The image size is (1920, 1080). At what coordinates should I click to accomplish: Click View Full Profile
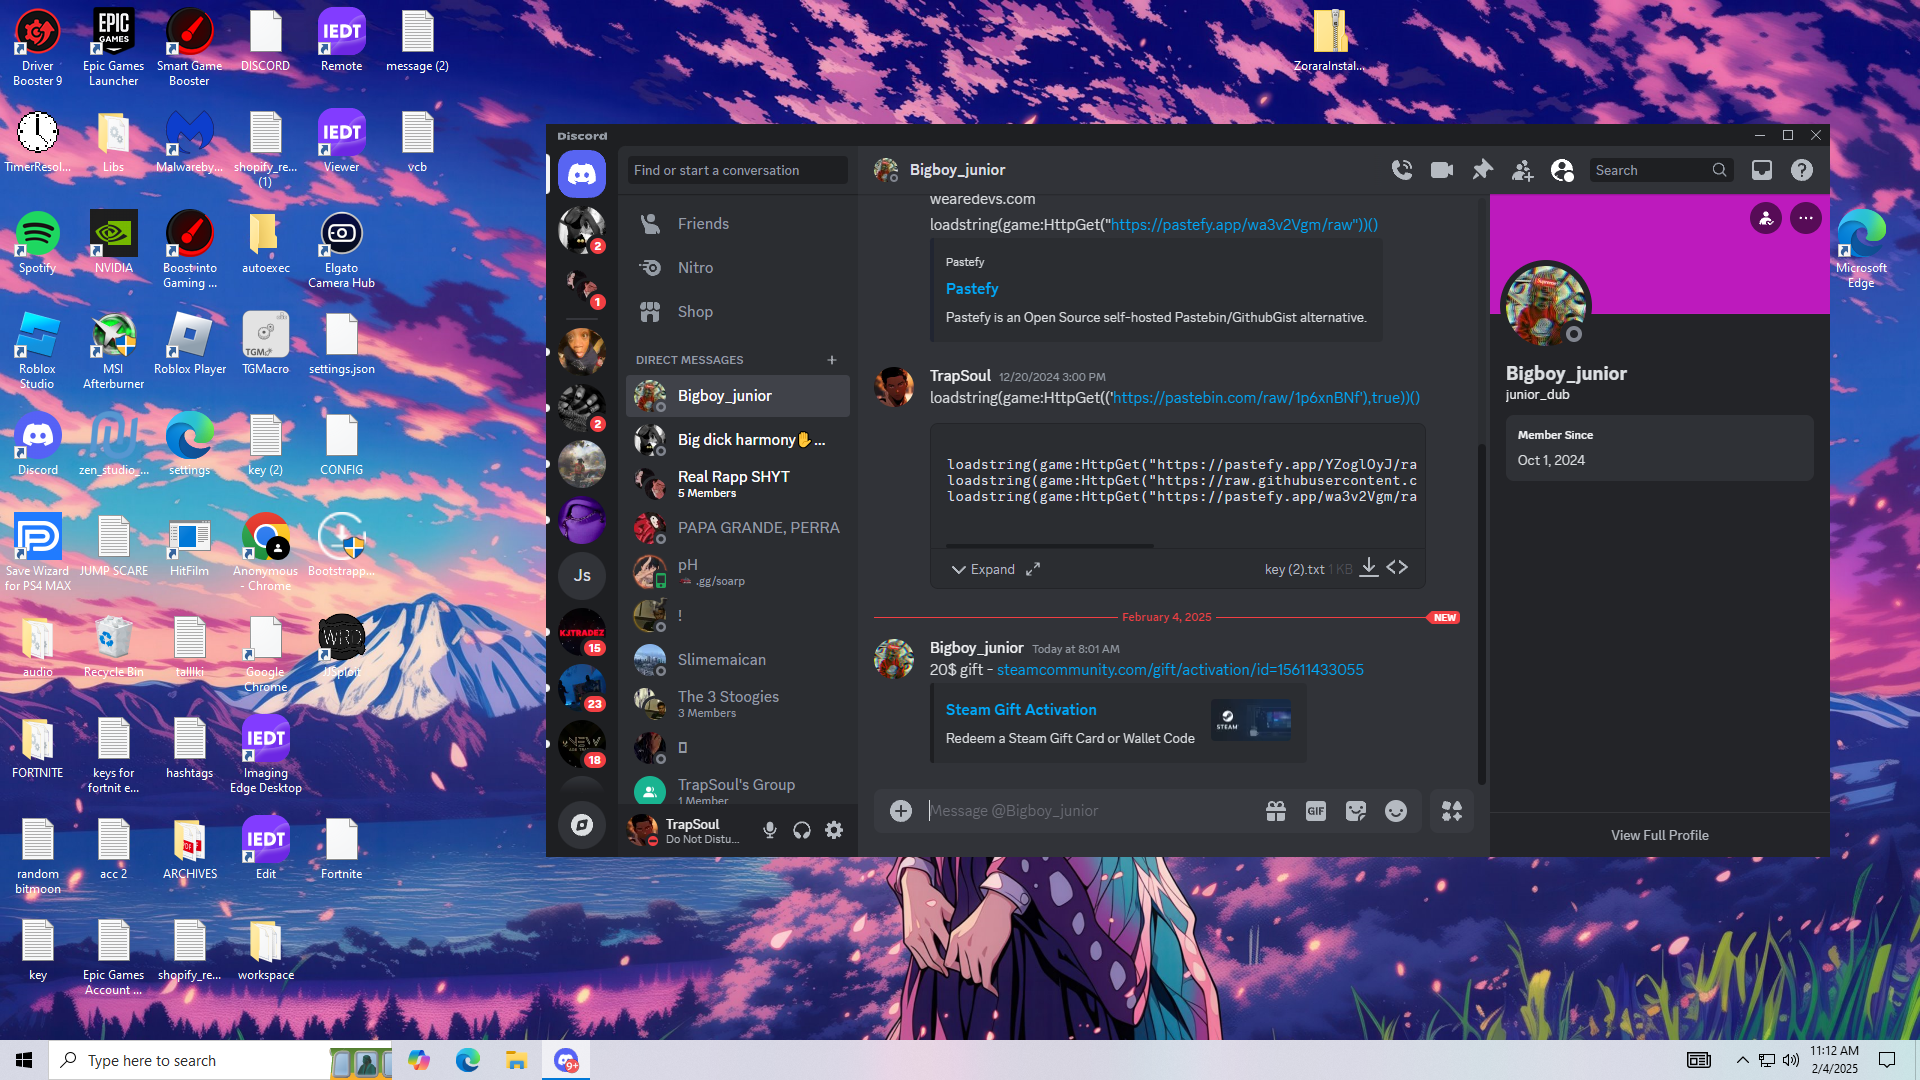(1659, 835)
